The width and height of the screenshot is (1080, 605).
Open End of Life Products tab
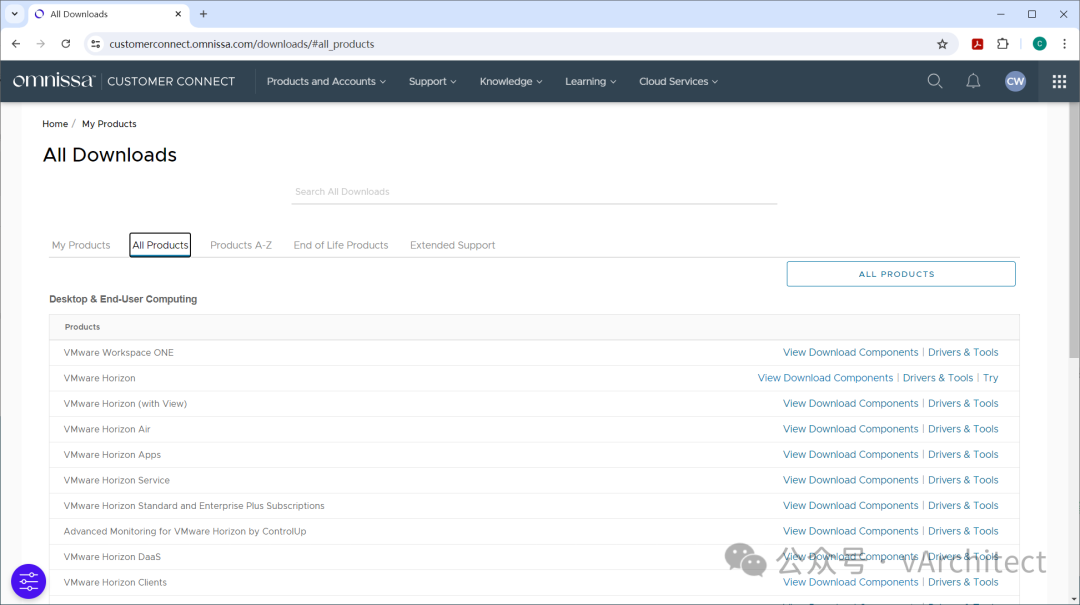(341, 245)
